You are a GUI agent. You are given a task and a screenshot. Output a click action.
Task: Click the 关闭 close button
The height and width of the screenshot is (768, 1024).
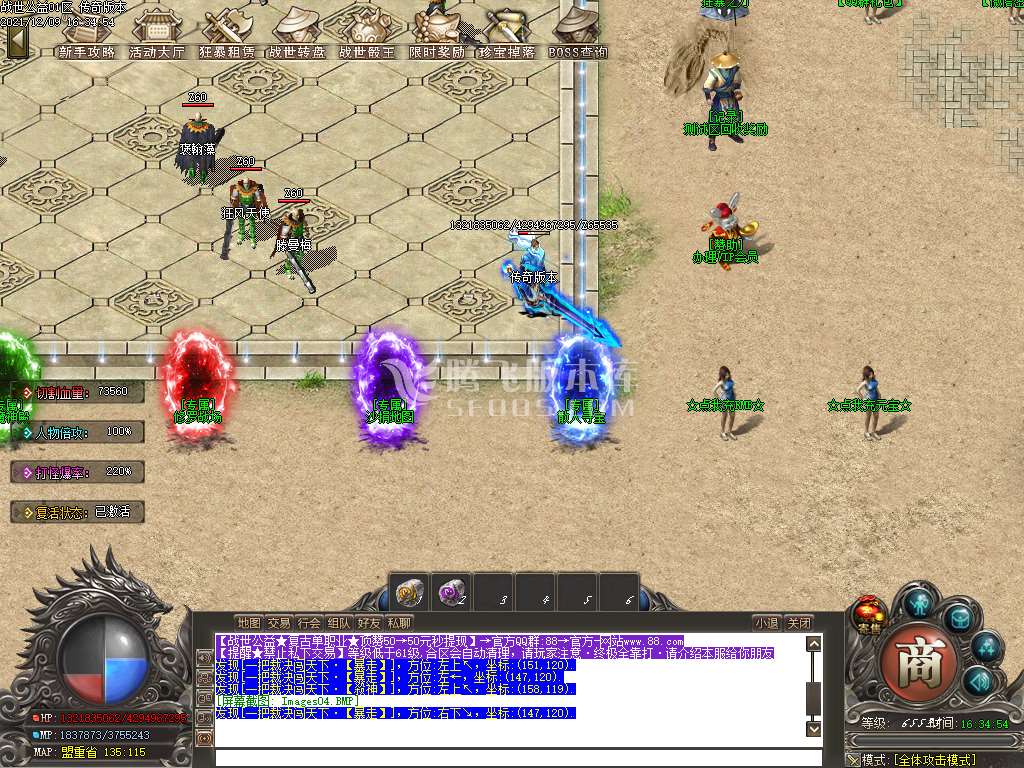(x=798, y=623)
